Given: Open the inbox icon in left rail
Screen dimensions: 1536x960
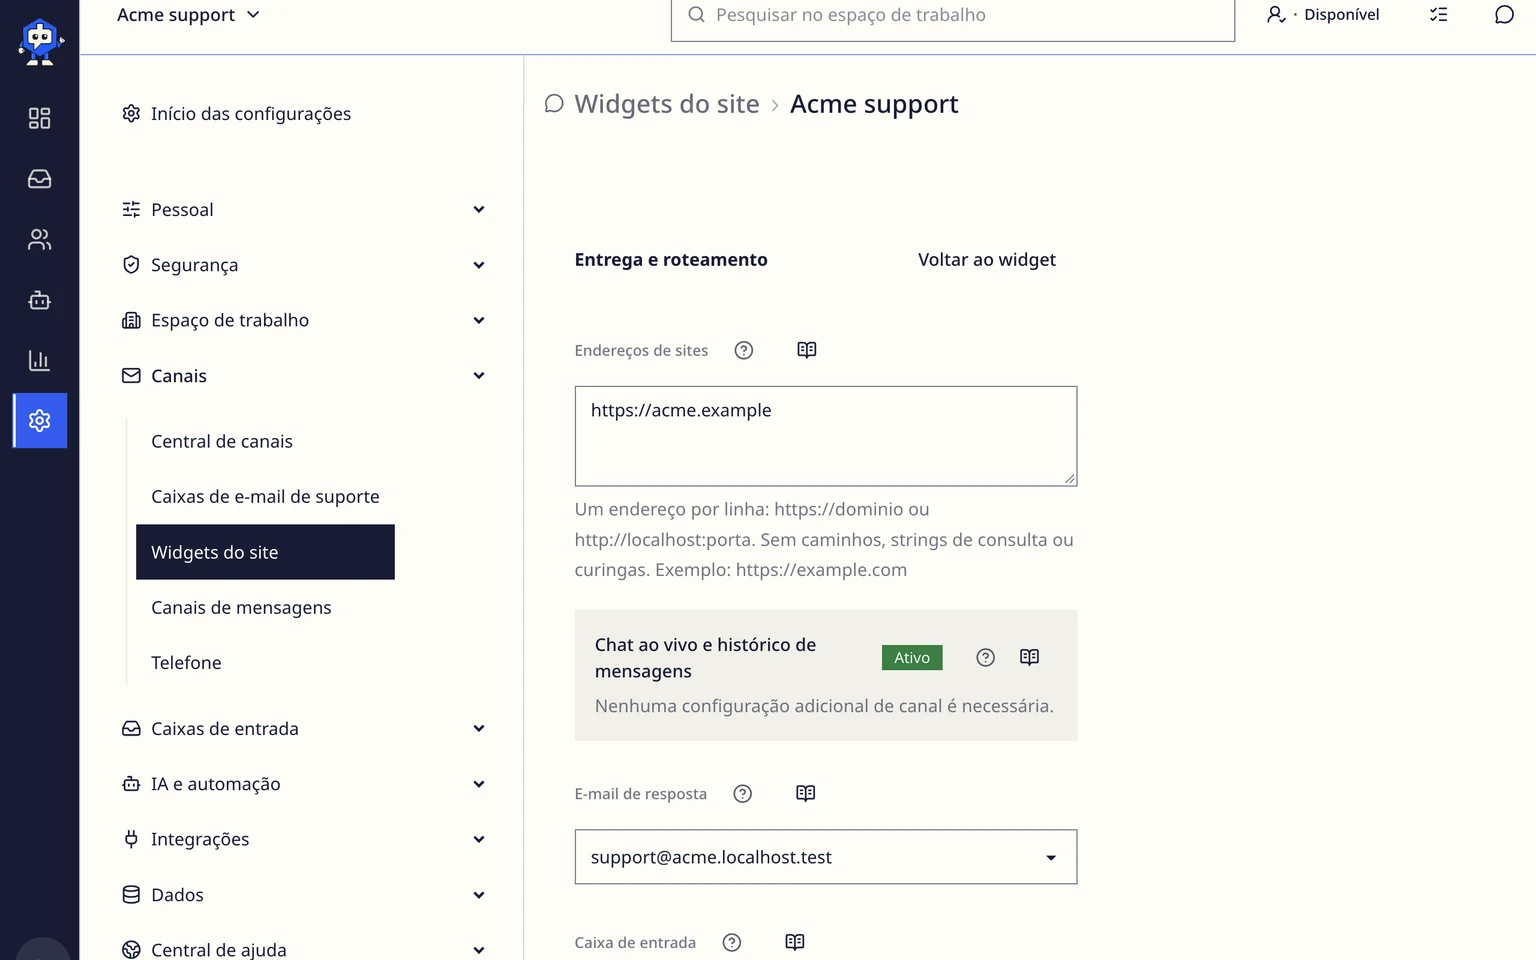Looking at the screenshot, I should click(x=39, y=179).
